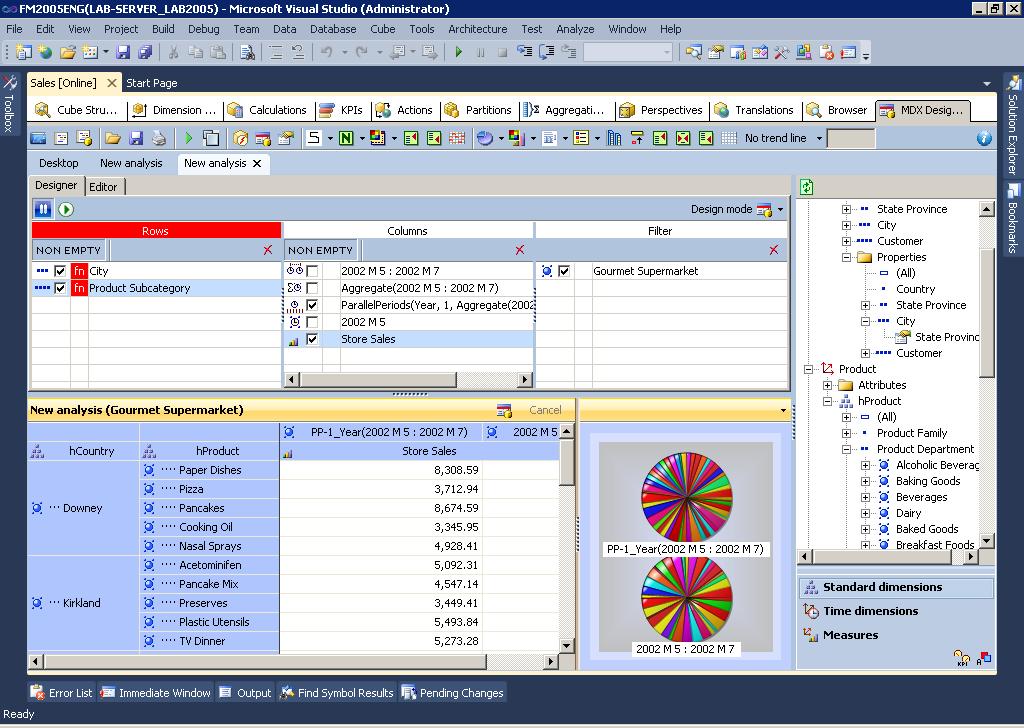Uncheck the ParallelPeriods column checkbox

pyautogui.click(x=312, y=305)
